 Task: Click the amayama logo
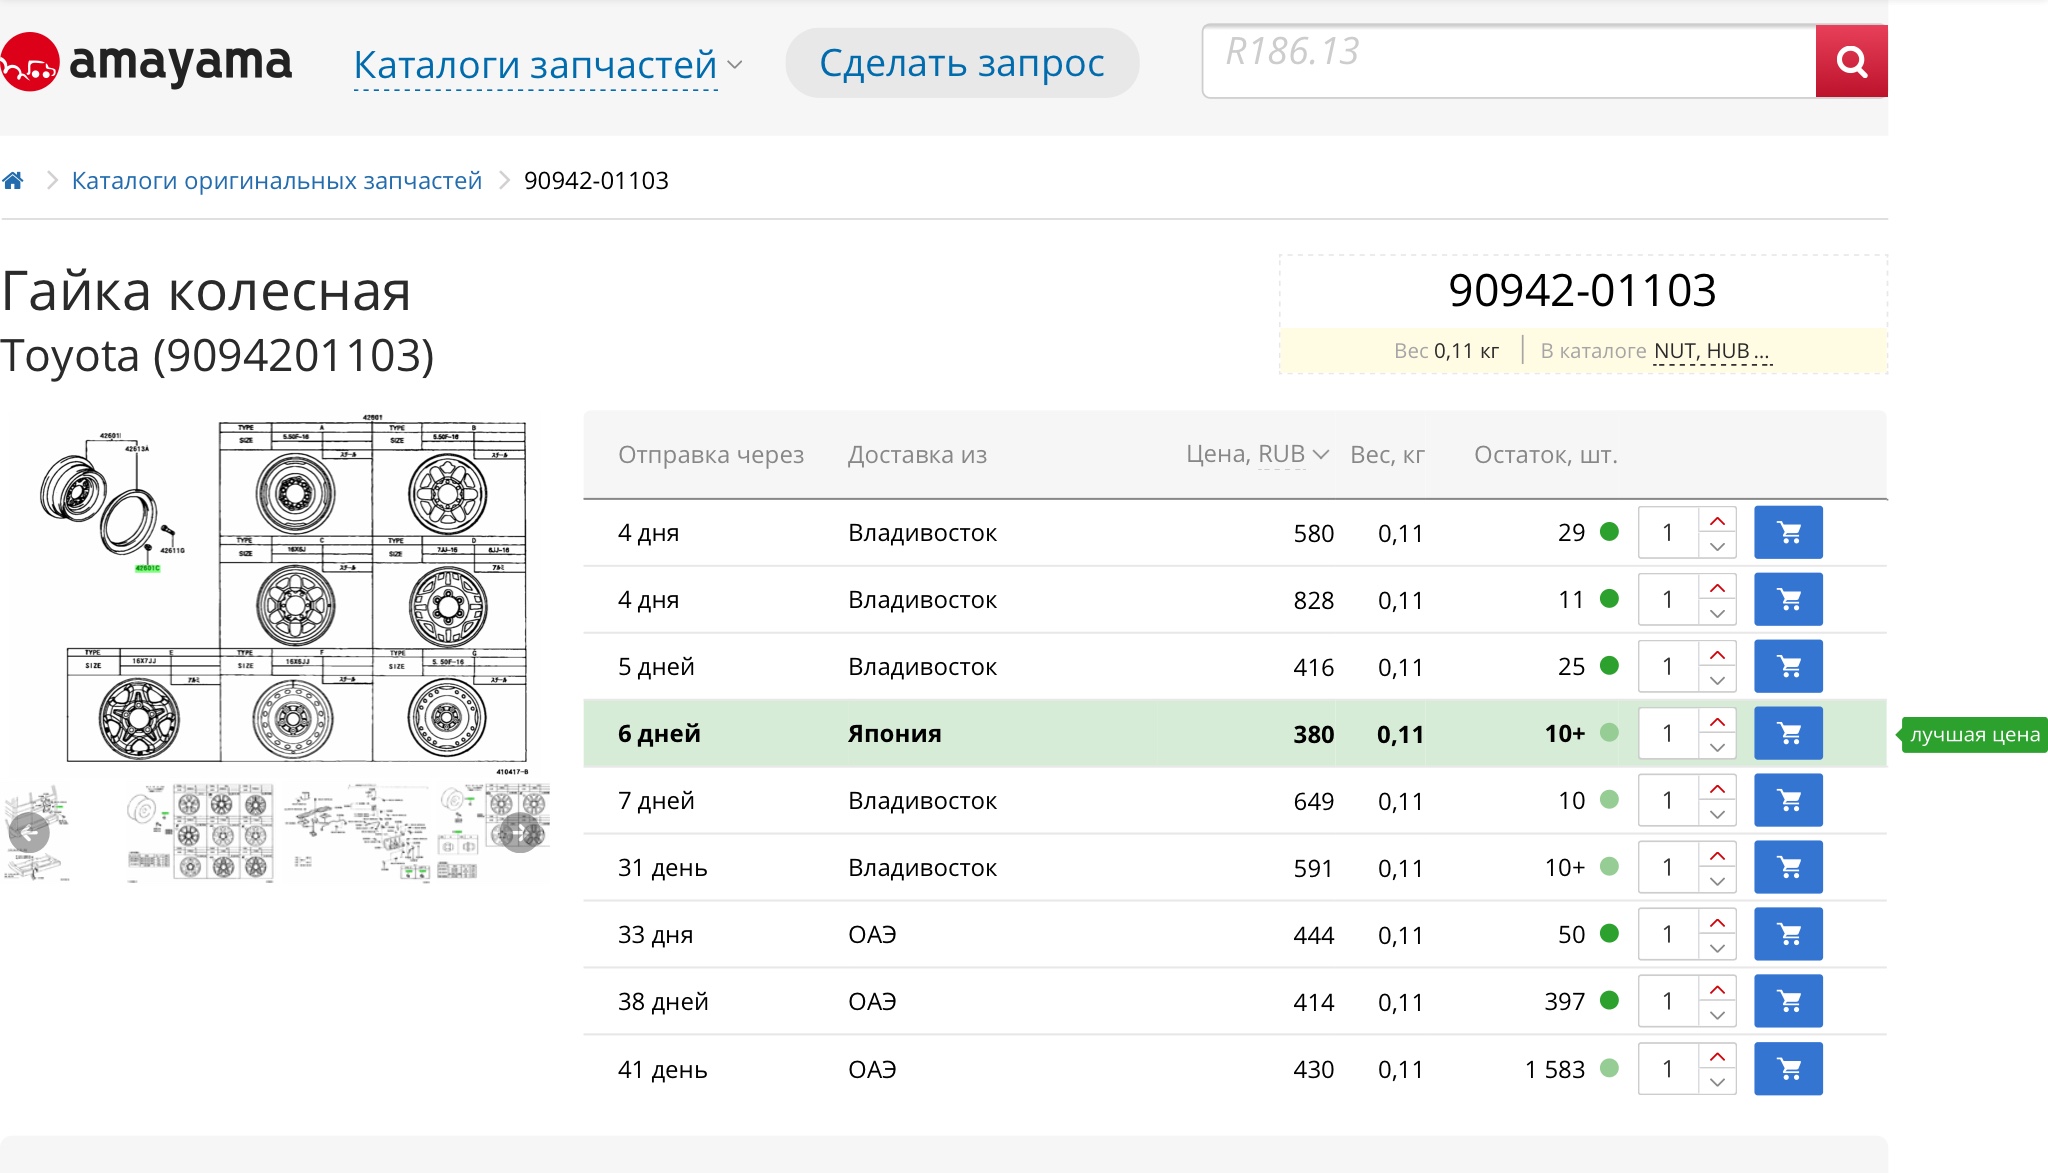[x=147, y=62]
